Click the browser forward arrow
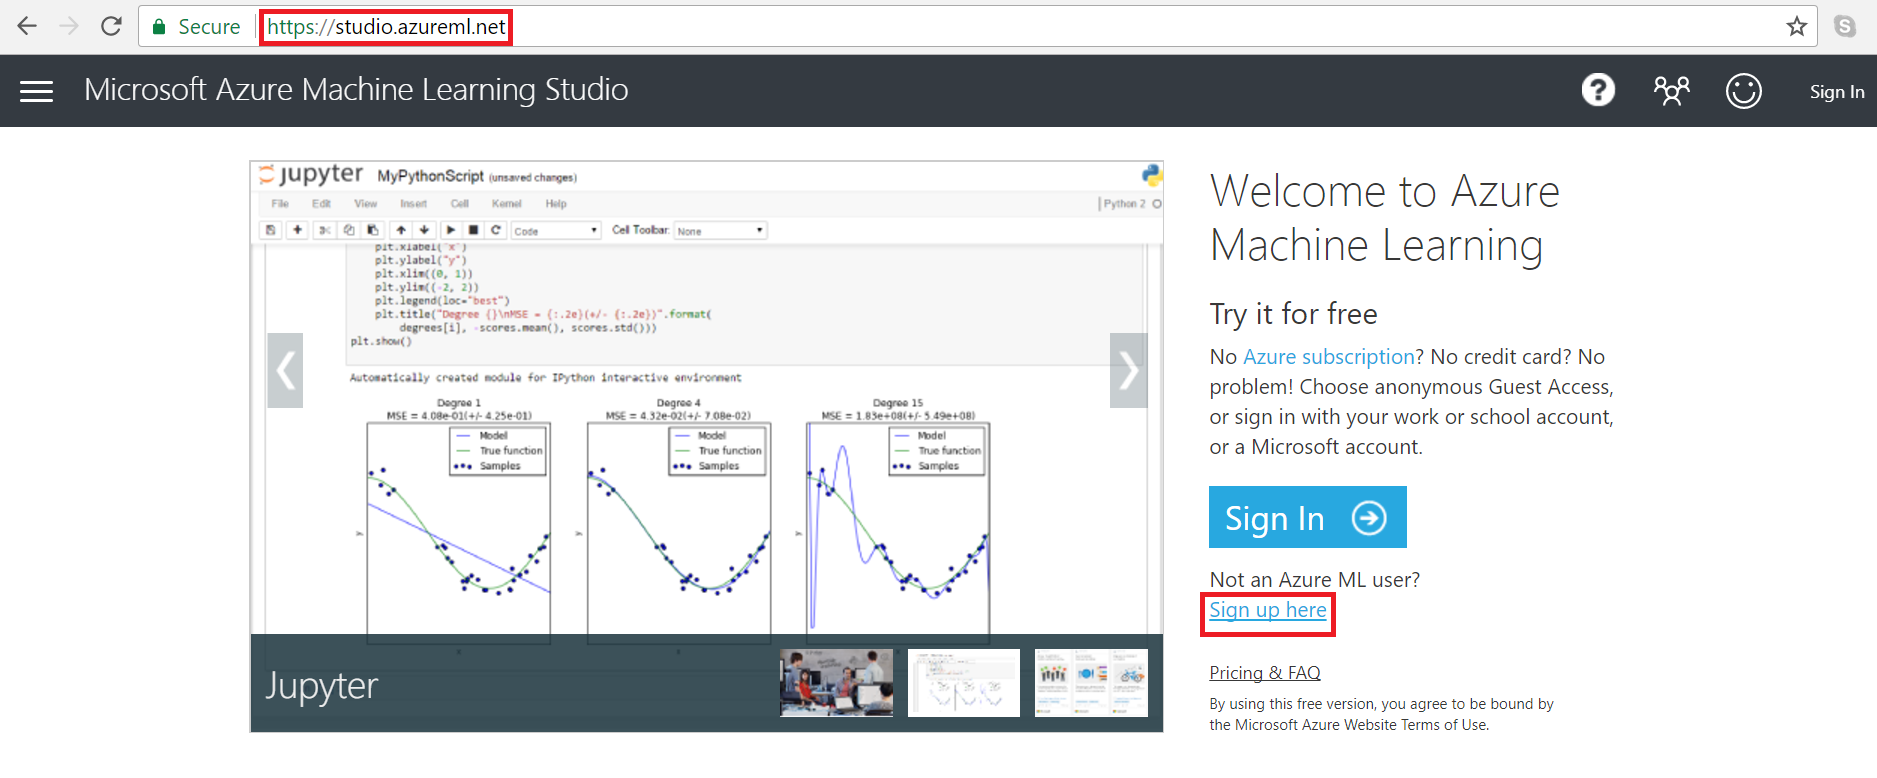The width and height of the screenshot is (1877, 778). tap(69, 26)
